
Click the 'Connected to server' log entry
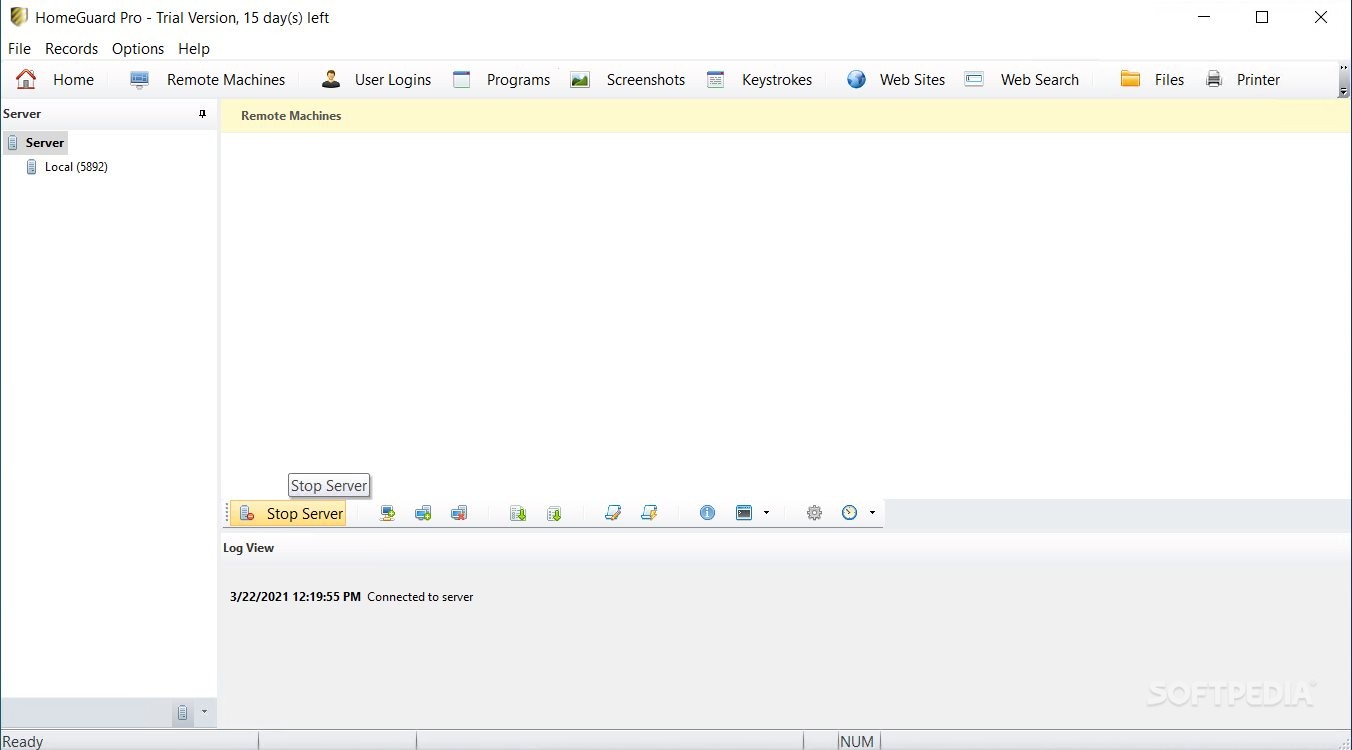(420, 597)
